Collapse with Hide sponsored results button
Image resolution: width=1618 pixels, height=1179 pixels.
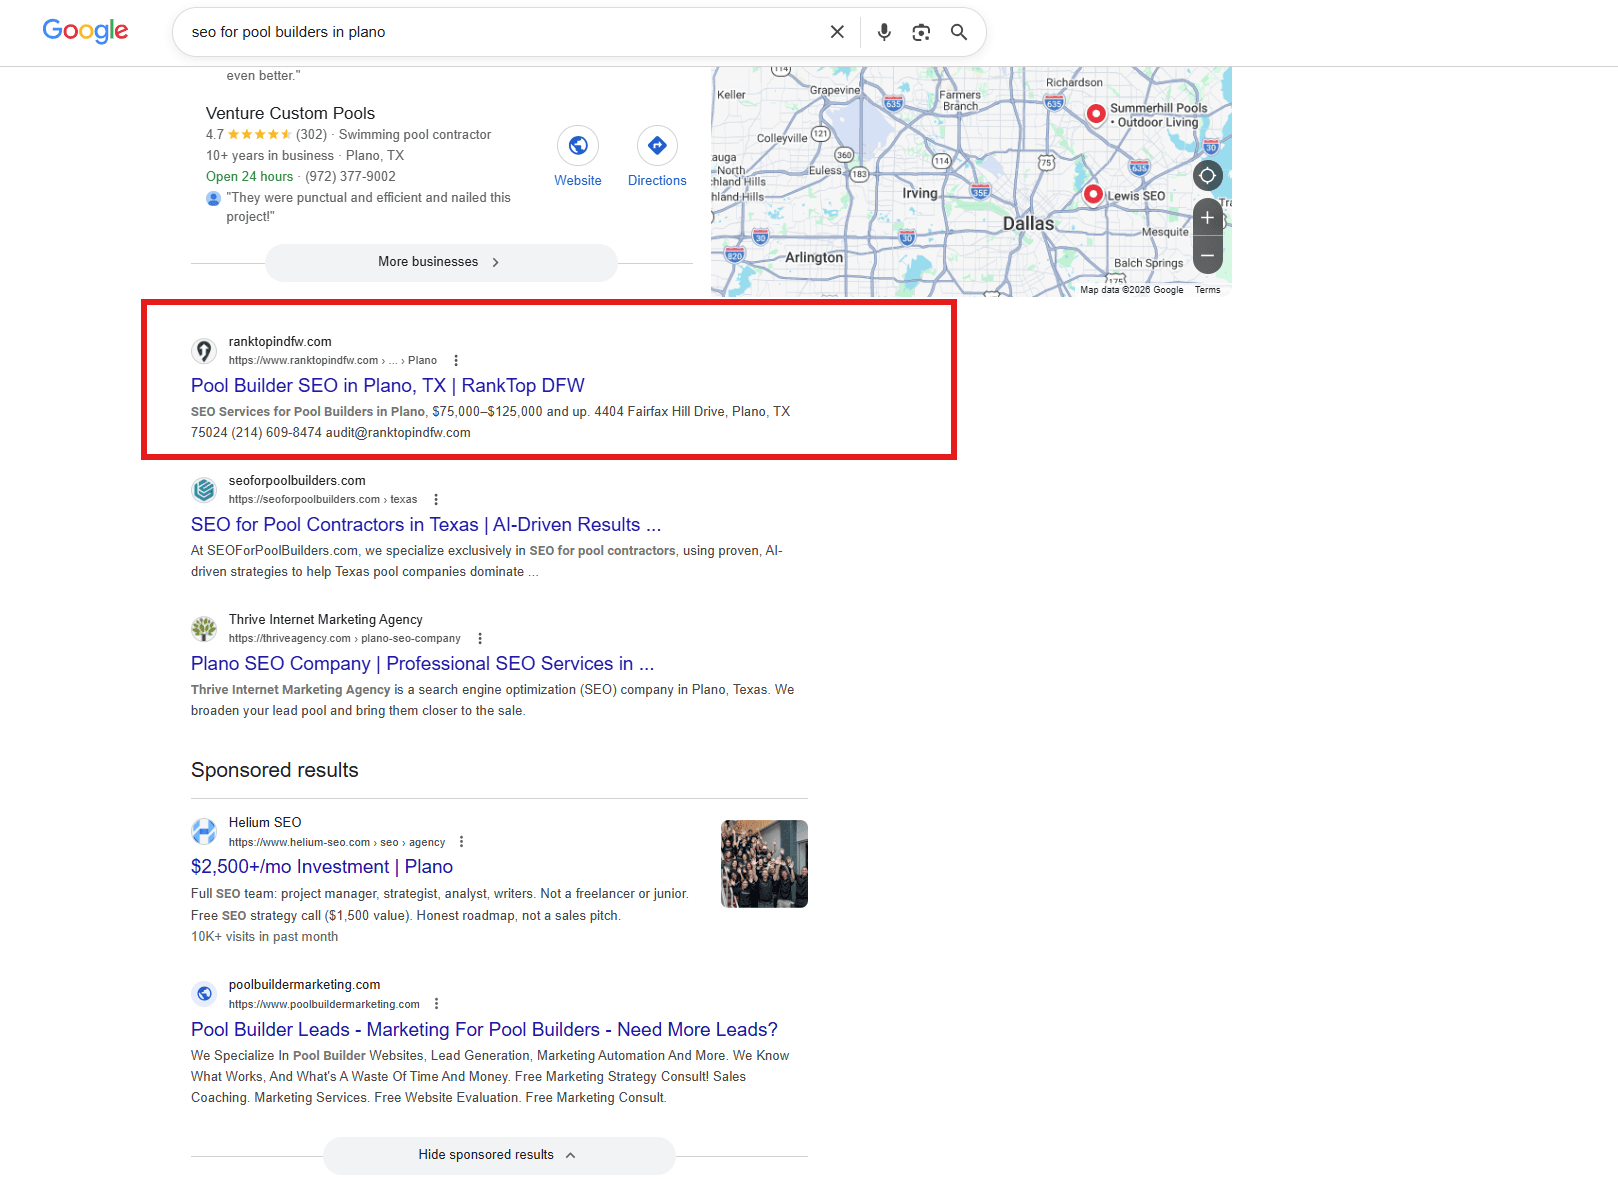click(499, 1155)
